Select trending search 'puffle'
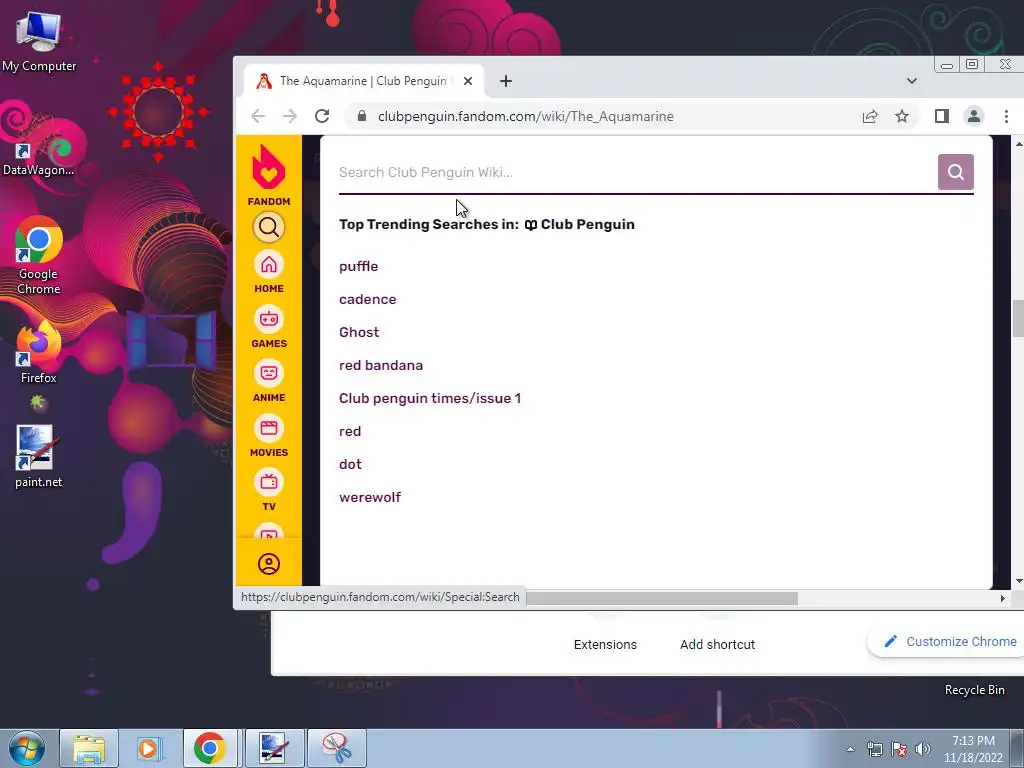 tap(359, 266)
